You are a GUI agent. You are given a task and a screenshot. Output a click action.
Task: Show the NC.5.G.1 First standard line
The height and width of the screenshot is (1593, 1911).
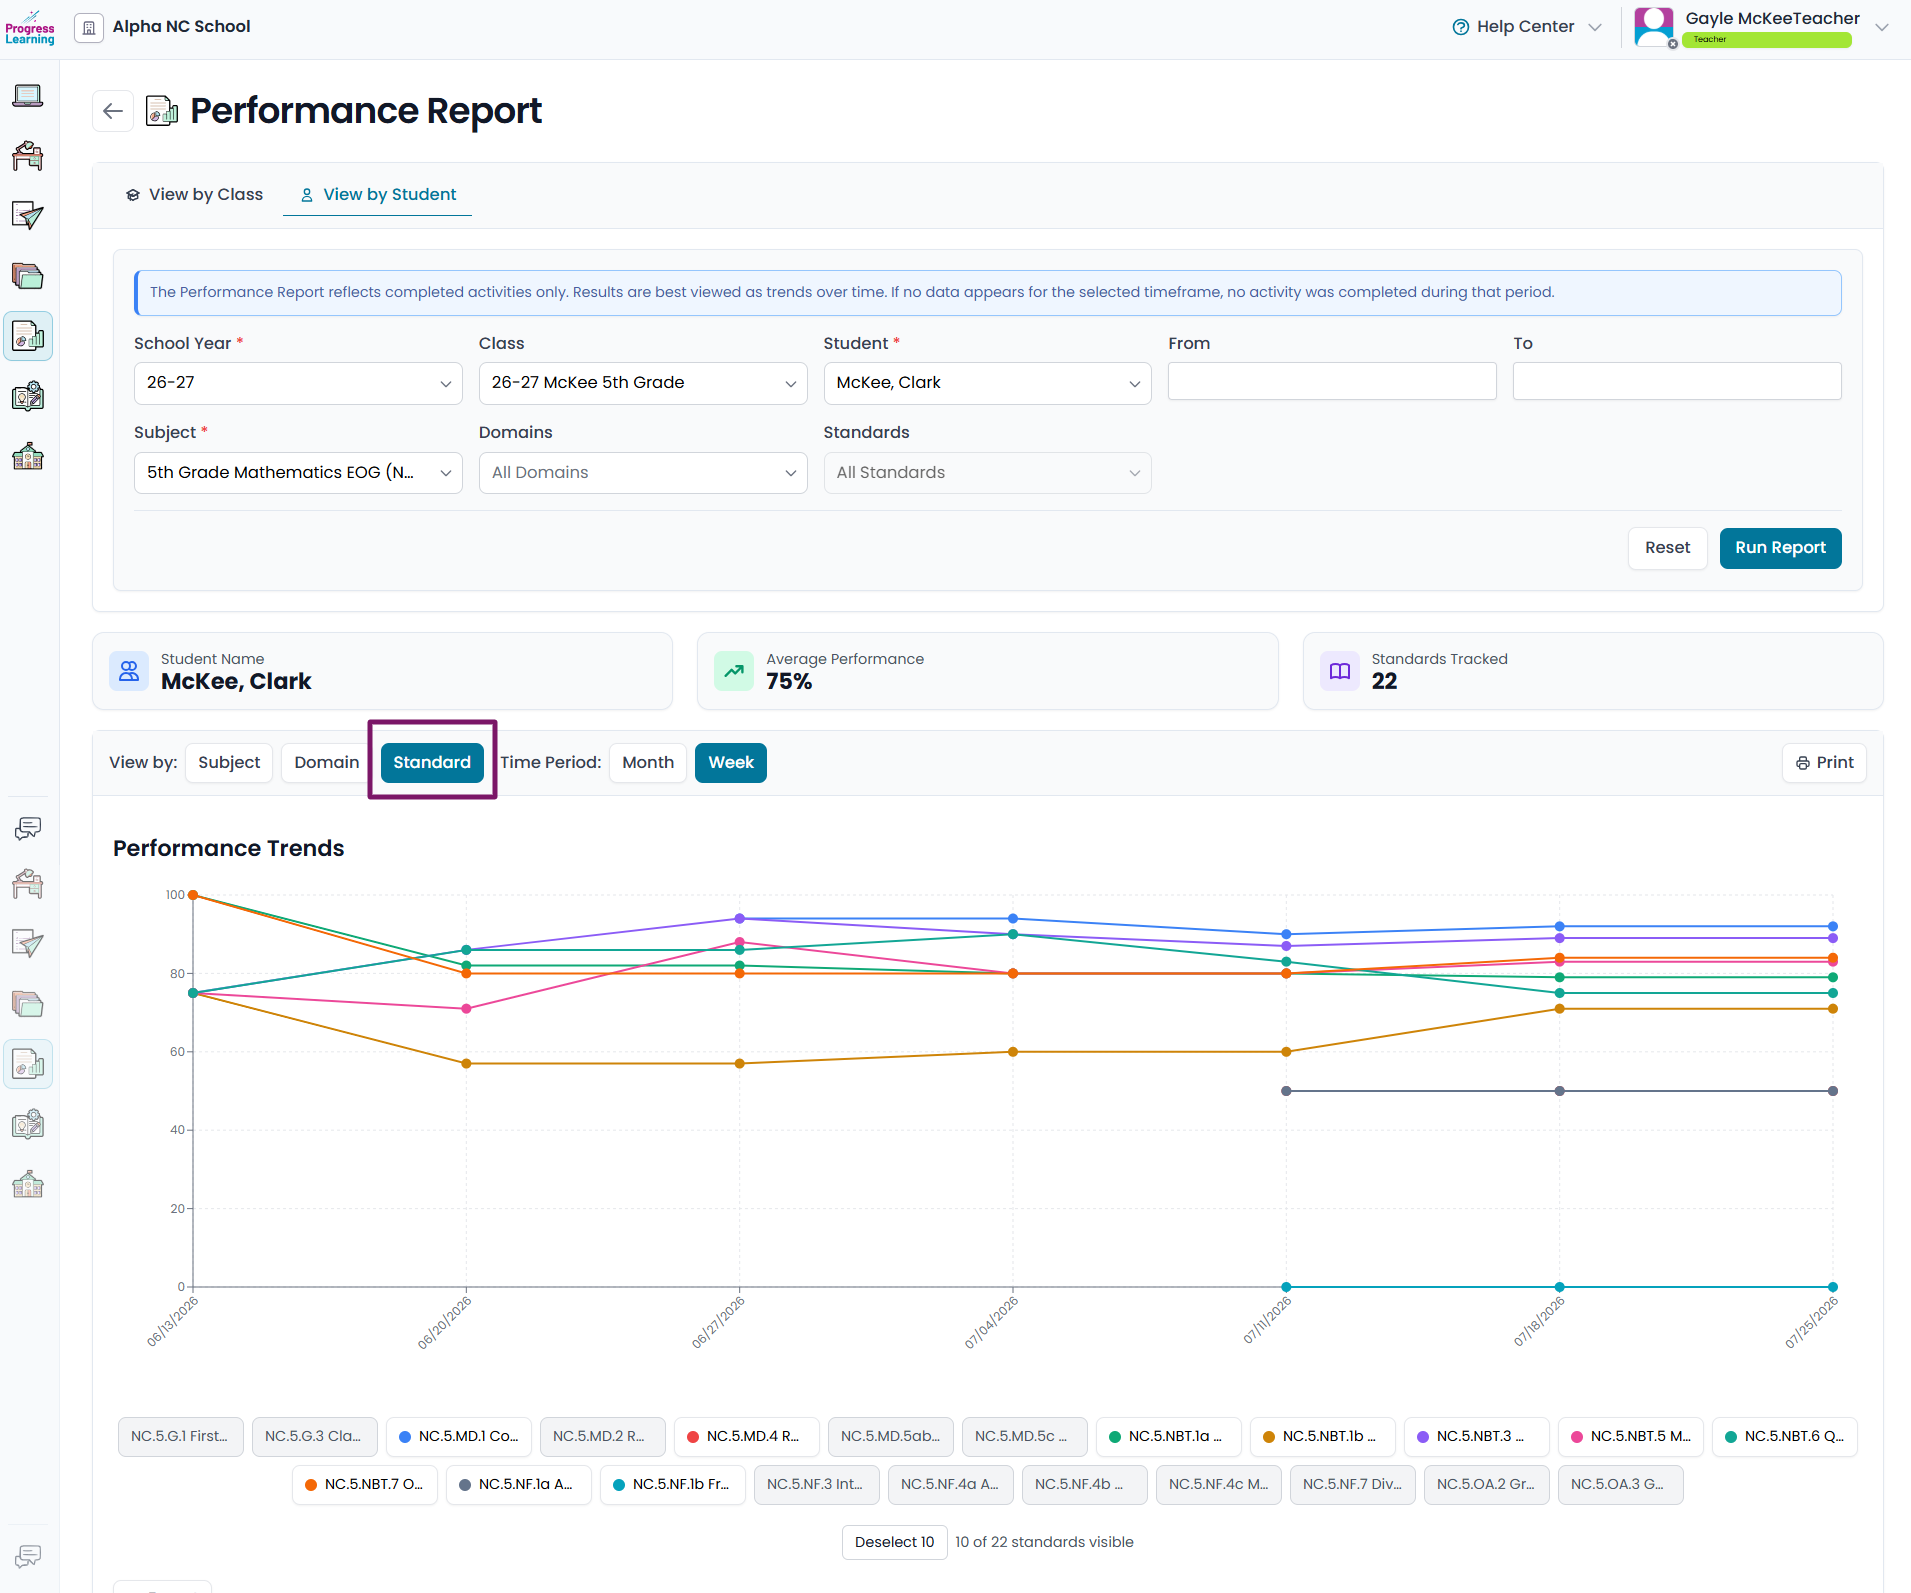pos(180,1436)
